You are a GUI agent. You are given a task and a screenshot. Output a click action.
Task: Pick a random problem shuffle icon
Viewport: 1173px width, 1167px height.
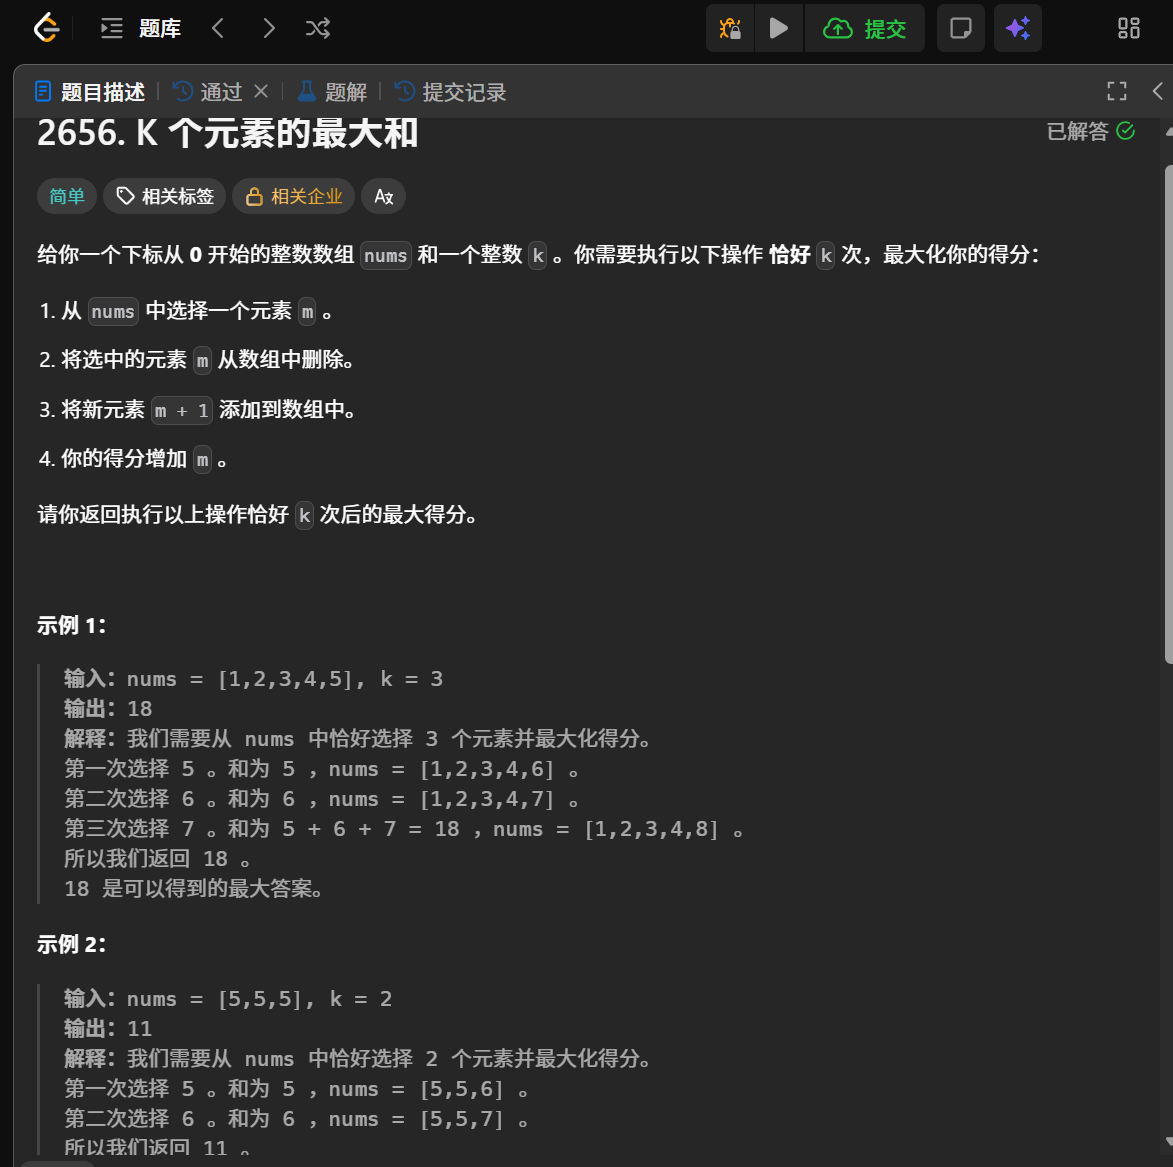(x=318, y=28)
